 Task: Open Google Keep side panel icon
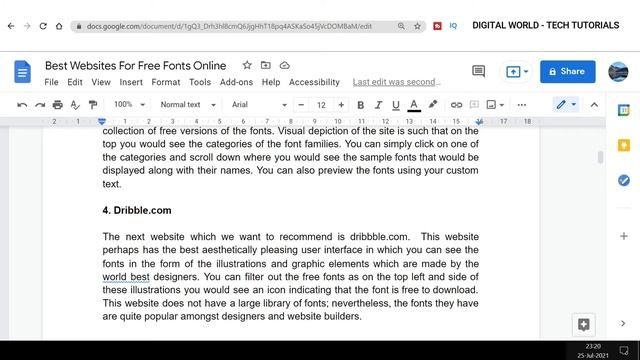[624, 145]
